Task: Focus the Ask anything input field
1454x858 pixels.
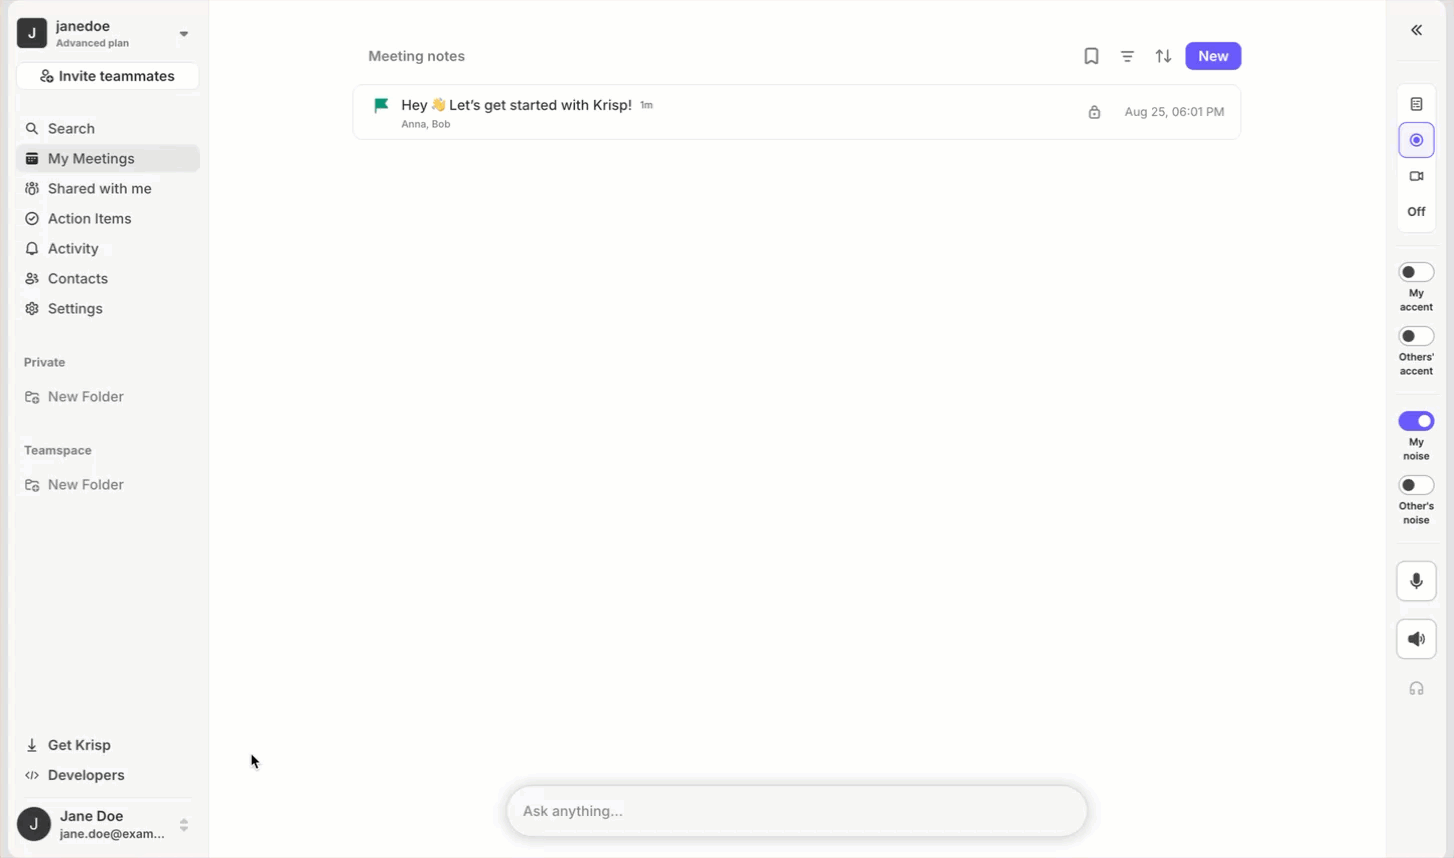Action: (797, 811)
